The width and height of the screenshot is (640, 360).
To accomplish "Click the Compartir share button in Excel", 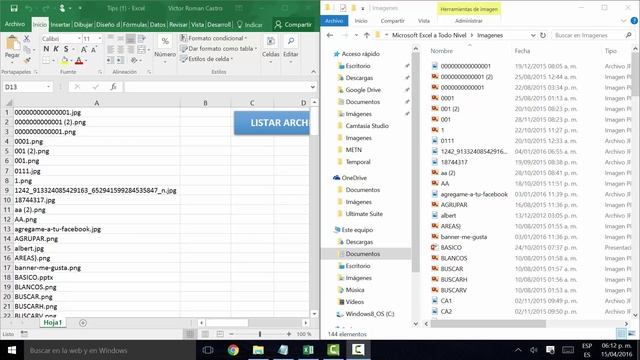I will [x=293, y=24].
